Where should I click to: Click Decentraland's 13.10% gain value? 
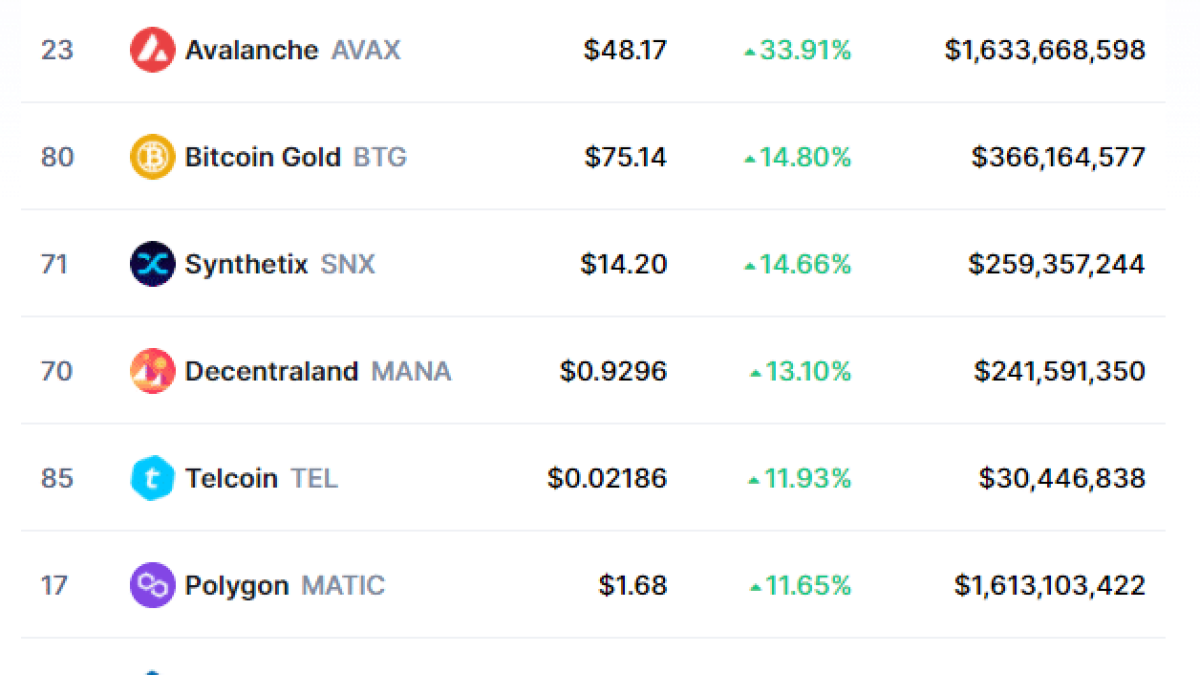click(808, 371)
